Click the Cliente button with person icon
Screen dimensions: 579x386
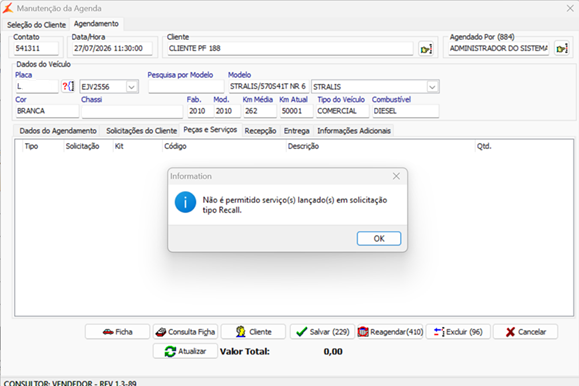point(253,332)
